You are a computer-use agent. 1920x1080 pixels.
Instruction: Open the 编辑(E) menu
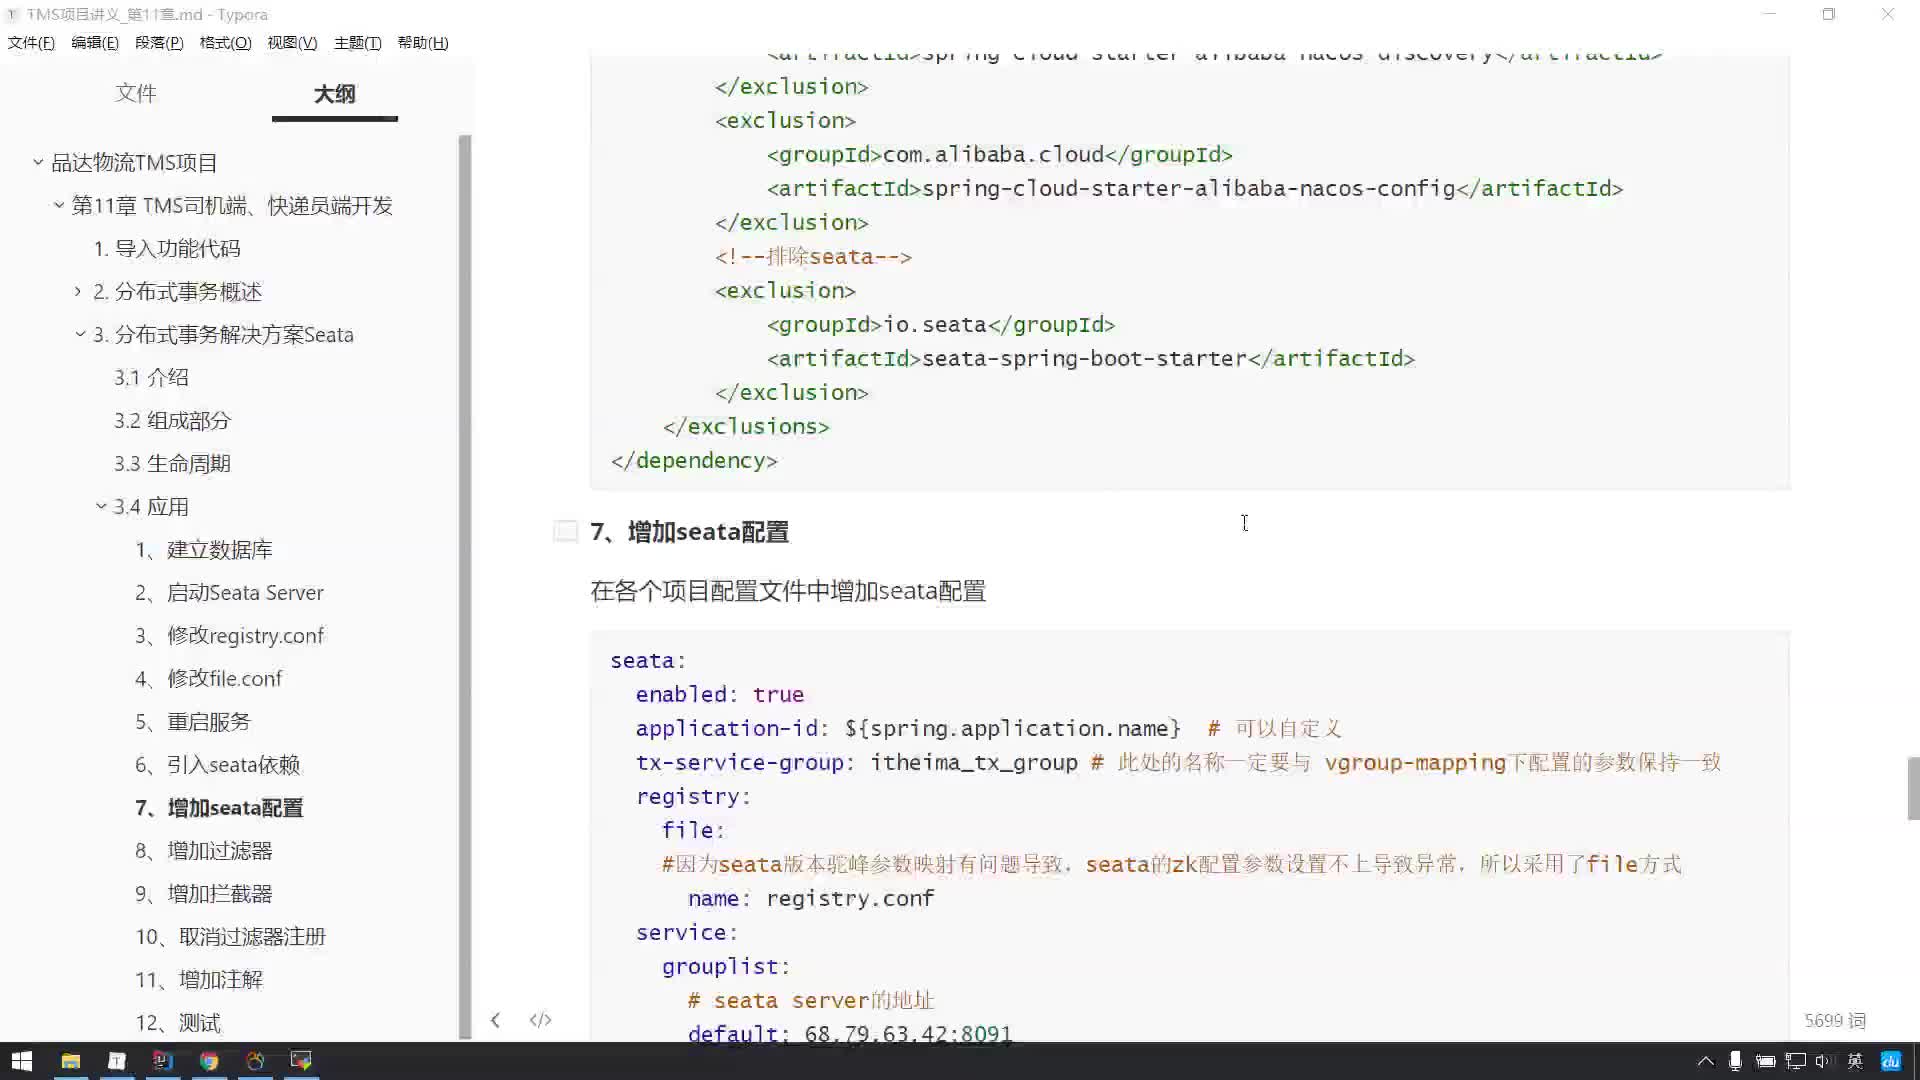[x=95, y=42]
